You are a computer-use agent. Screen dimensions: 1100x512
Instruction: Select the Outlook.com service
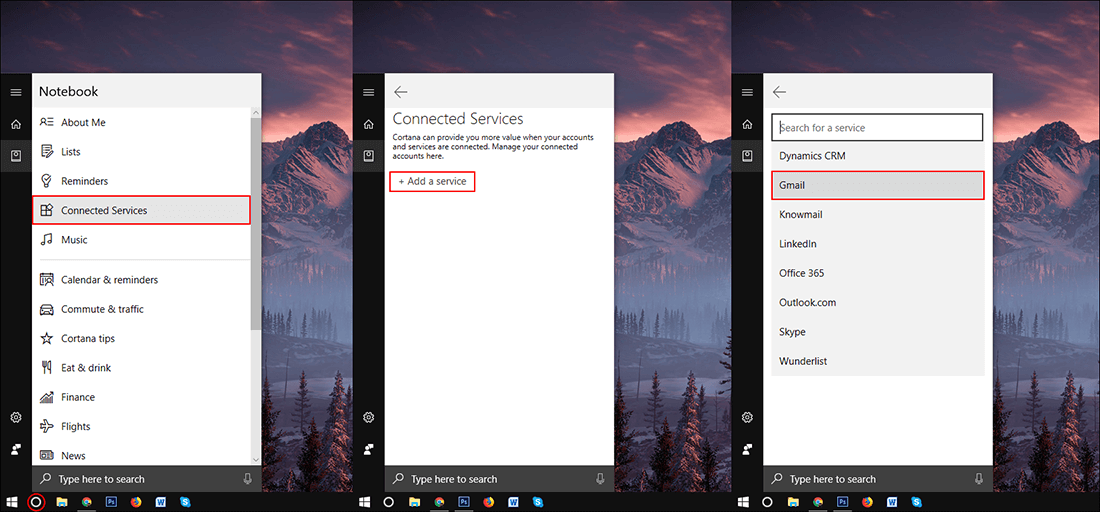pyautogui.click(x=878, y=303)
